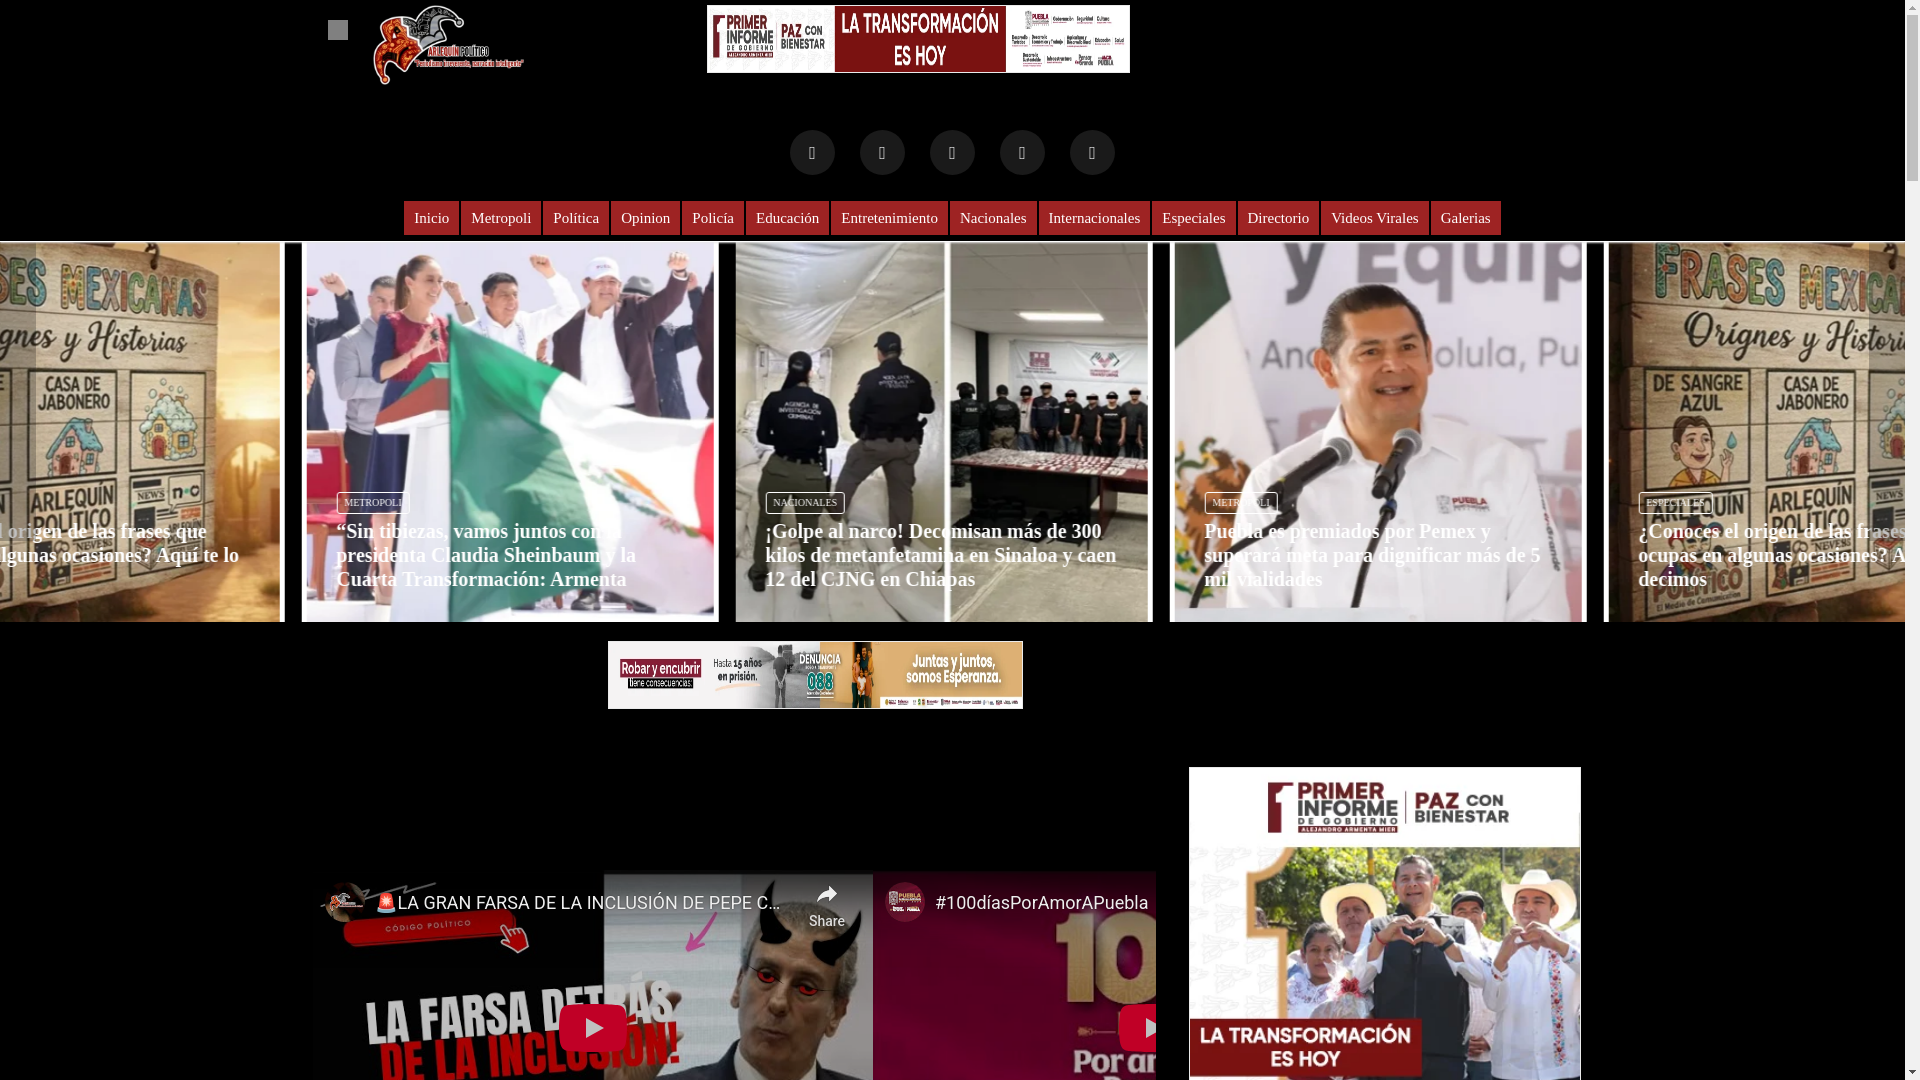
Task: Open the rightmost round social media icon
Action: tap(1092, 152)
